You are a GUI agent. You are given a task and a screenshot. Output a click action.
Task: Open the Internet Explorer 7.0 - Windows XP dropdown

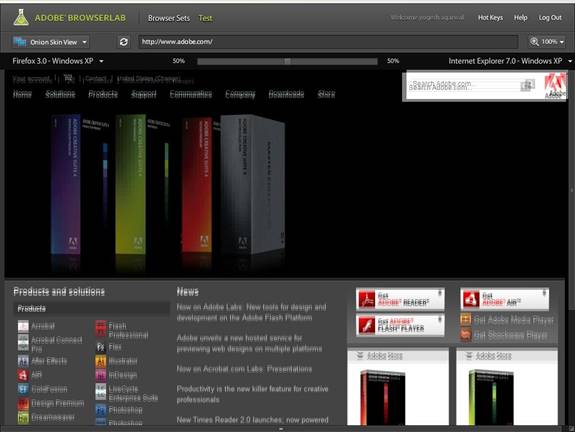pos(510,61)
